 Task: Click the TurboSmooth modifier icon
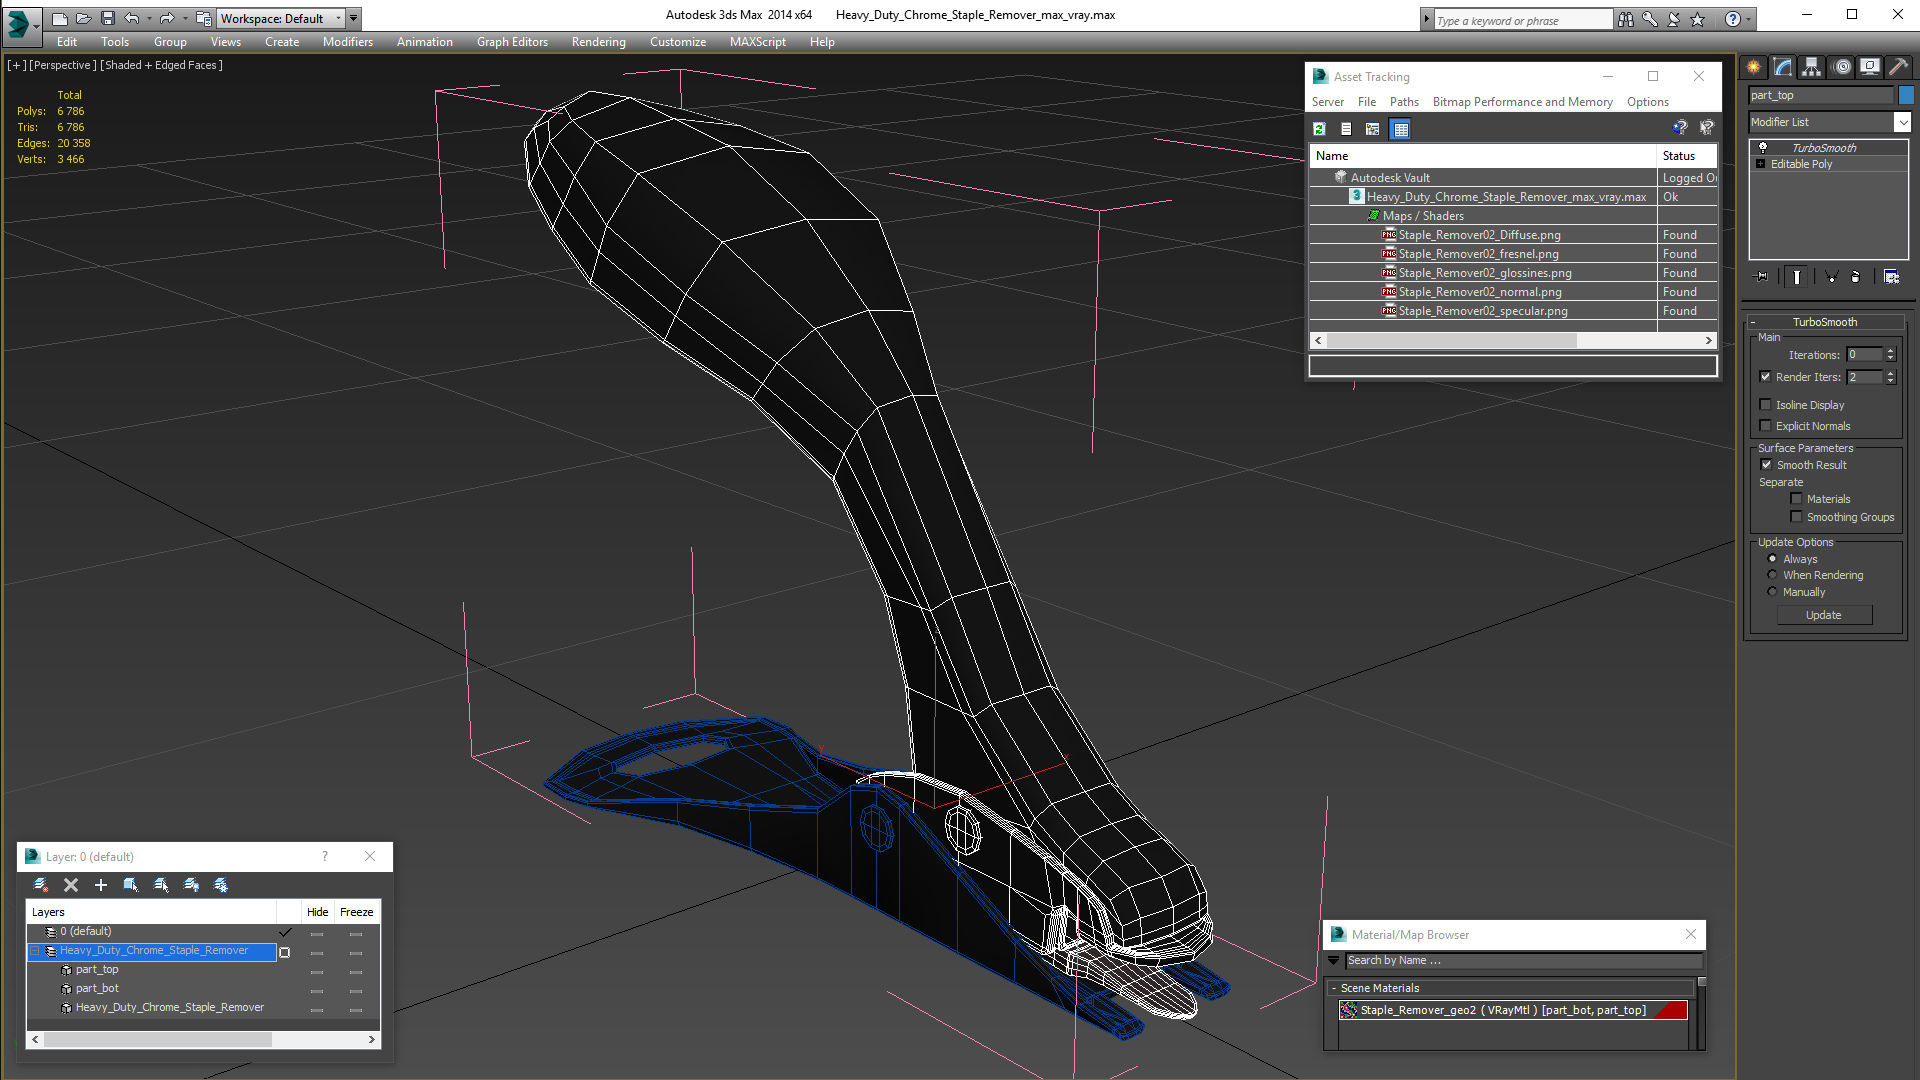pos(1763,145)
